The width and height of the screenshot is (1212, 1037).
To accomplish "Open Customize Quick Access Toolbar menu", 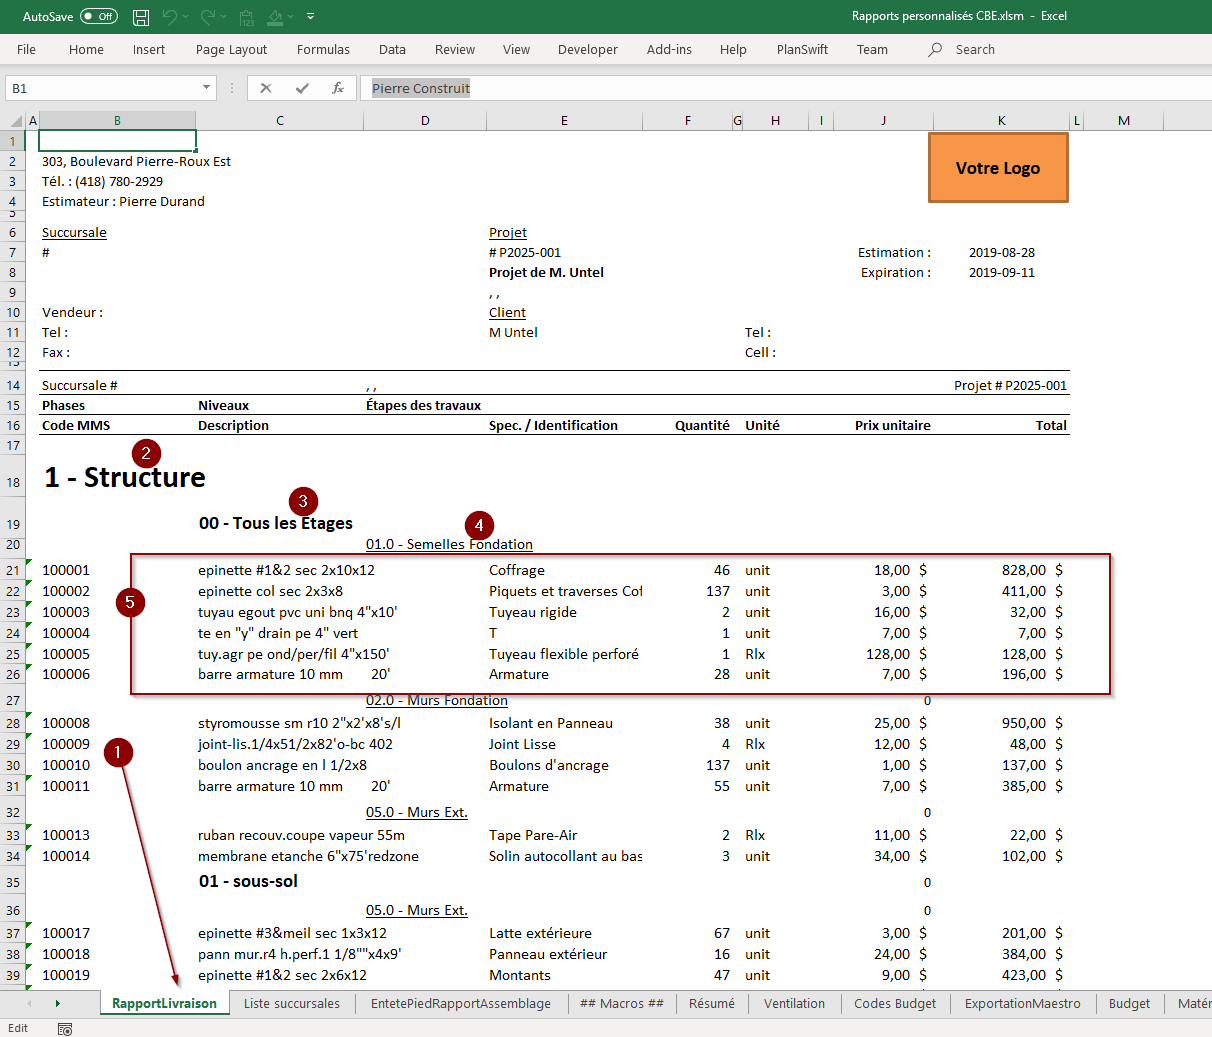I will coord(311,17).
